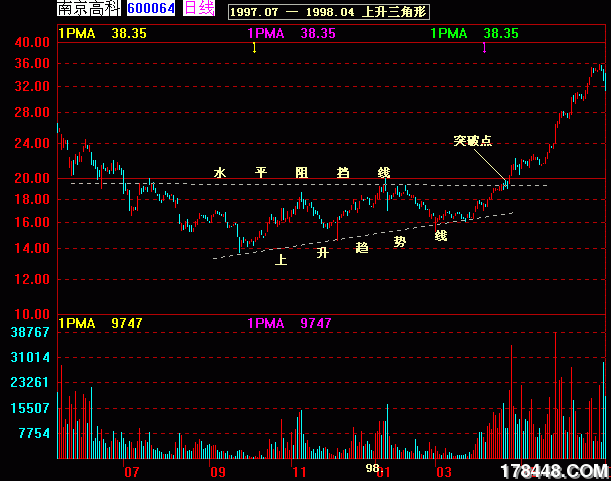Switch to the 日线 daily chart period
The image size is (611, 481).
click(199, 9)
